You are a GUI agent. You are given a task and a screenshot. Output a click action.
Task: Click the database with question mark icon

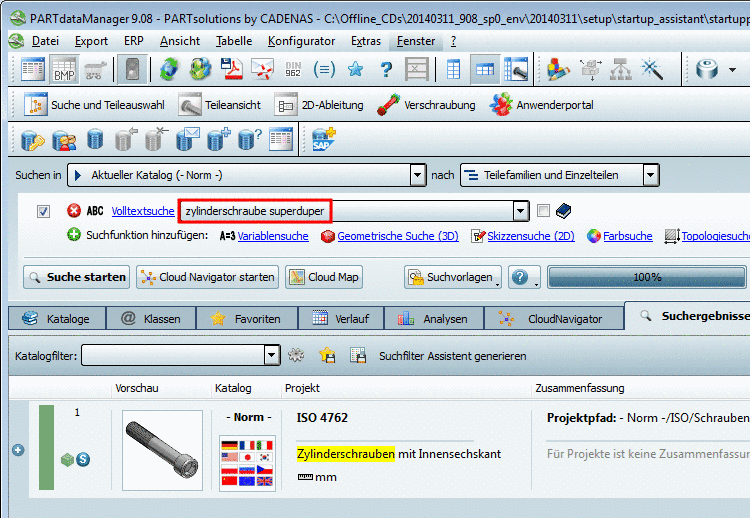click(250, 140)
